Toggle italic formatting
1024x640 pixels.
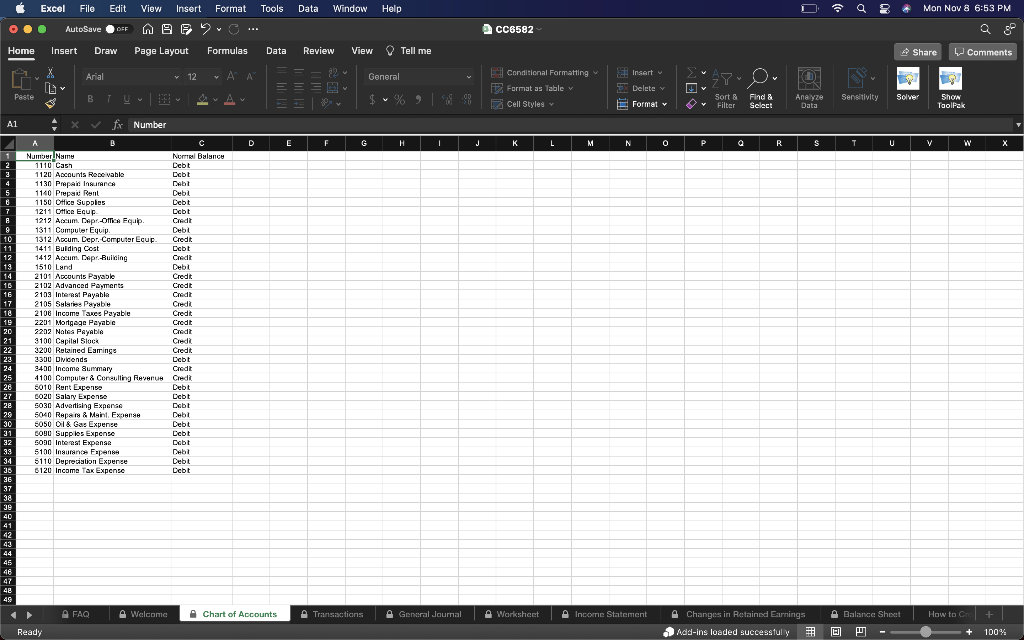[109, 99]
